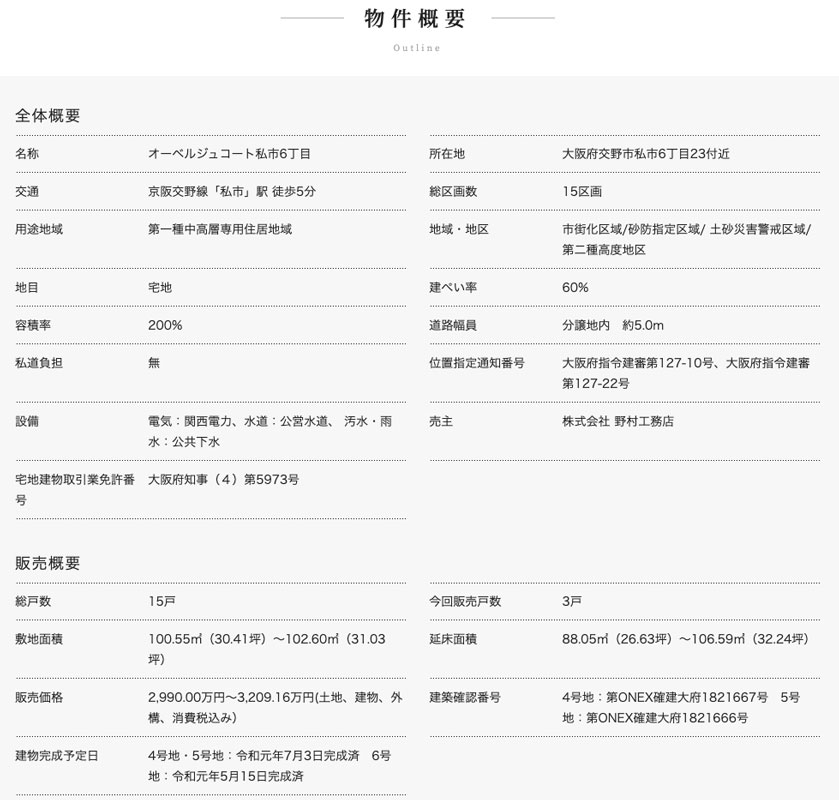Click the 建築確認番号 confirmation numbers text

click(x=680, y=707)
